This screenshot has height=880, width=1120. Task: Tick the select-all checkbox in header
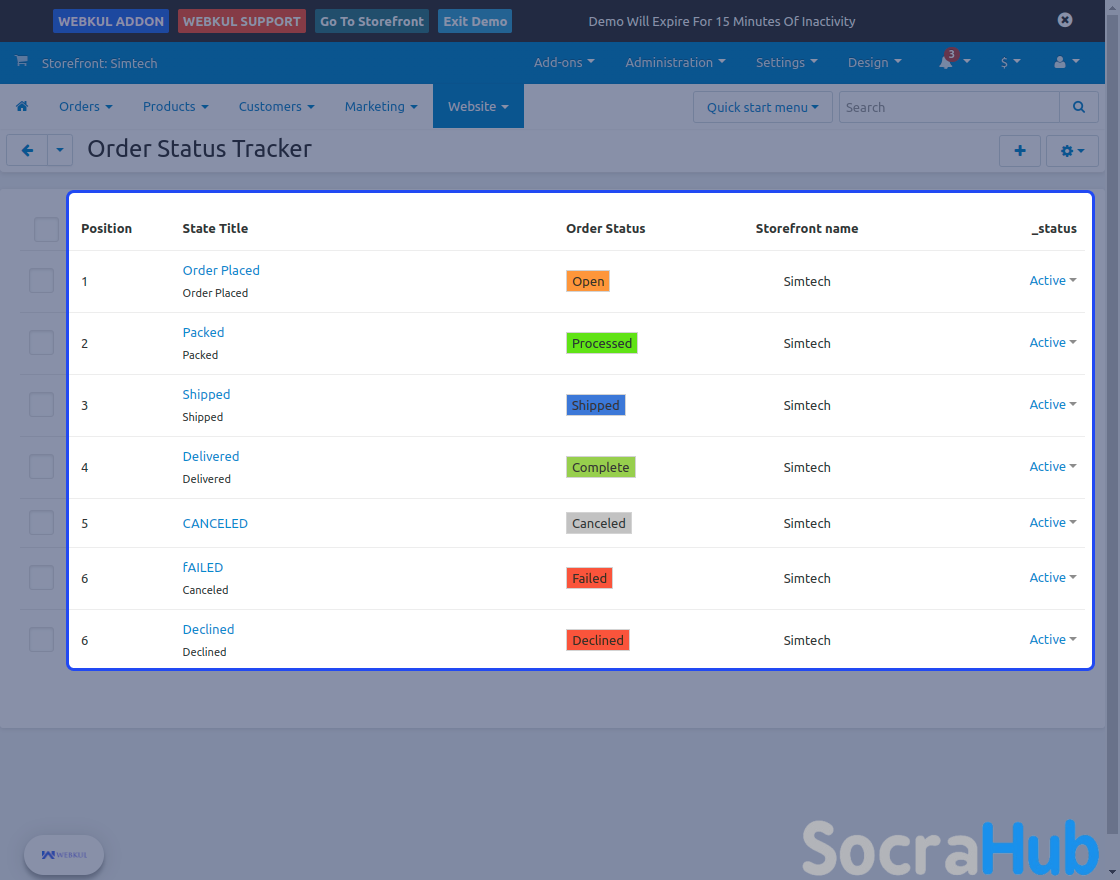[47, 229]
